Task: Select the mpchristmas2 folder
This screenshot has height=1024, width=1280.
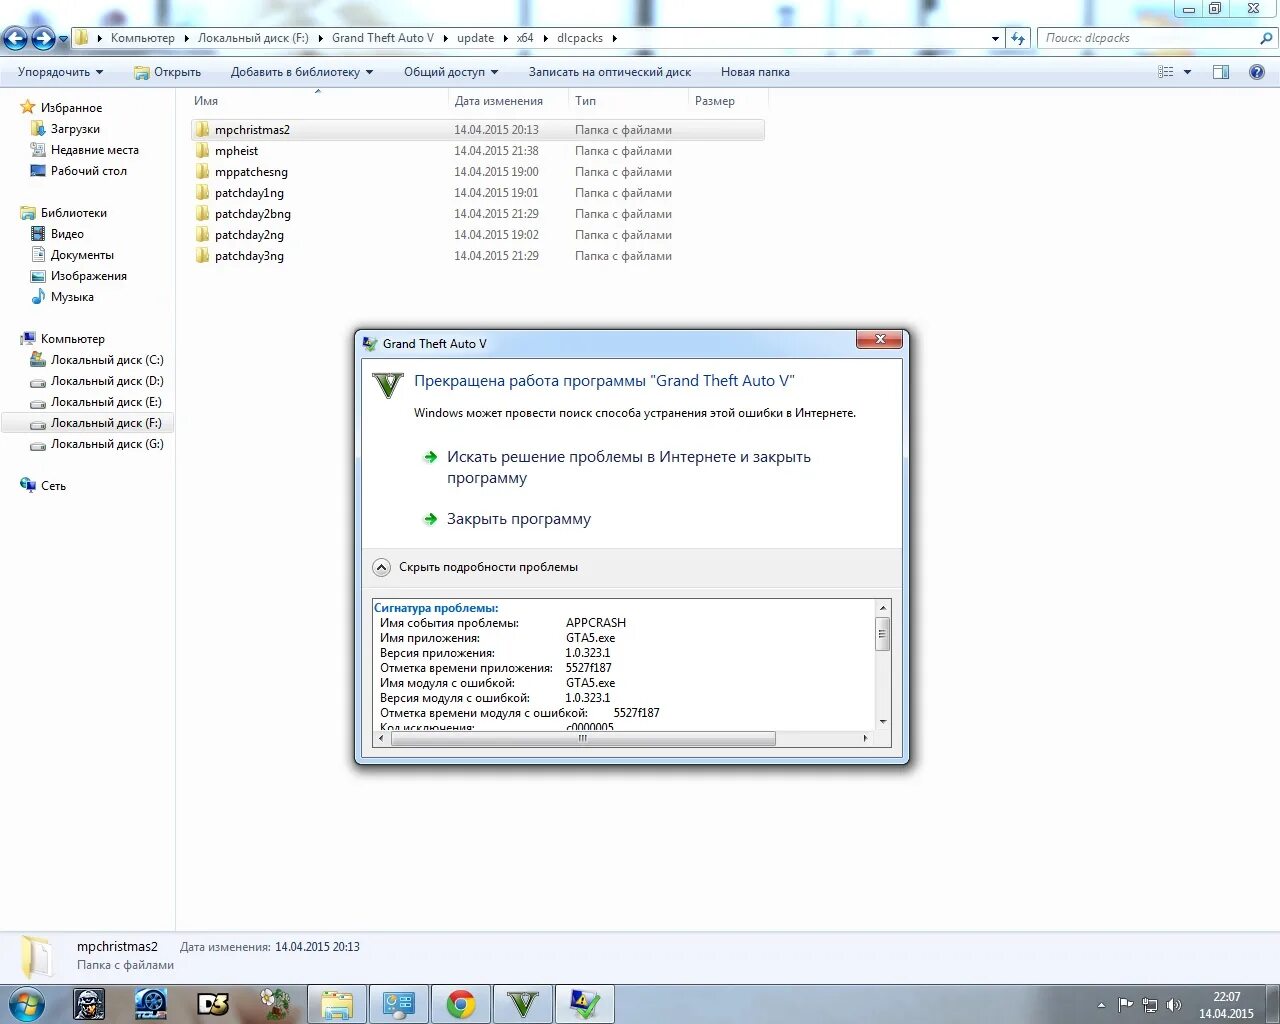Action: (477, 130)
